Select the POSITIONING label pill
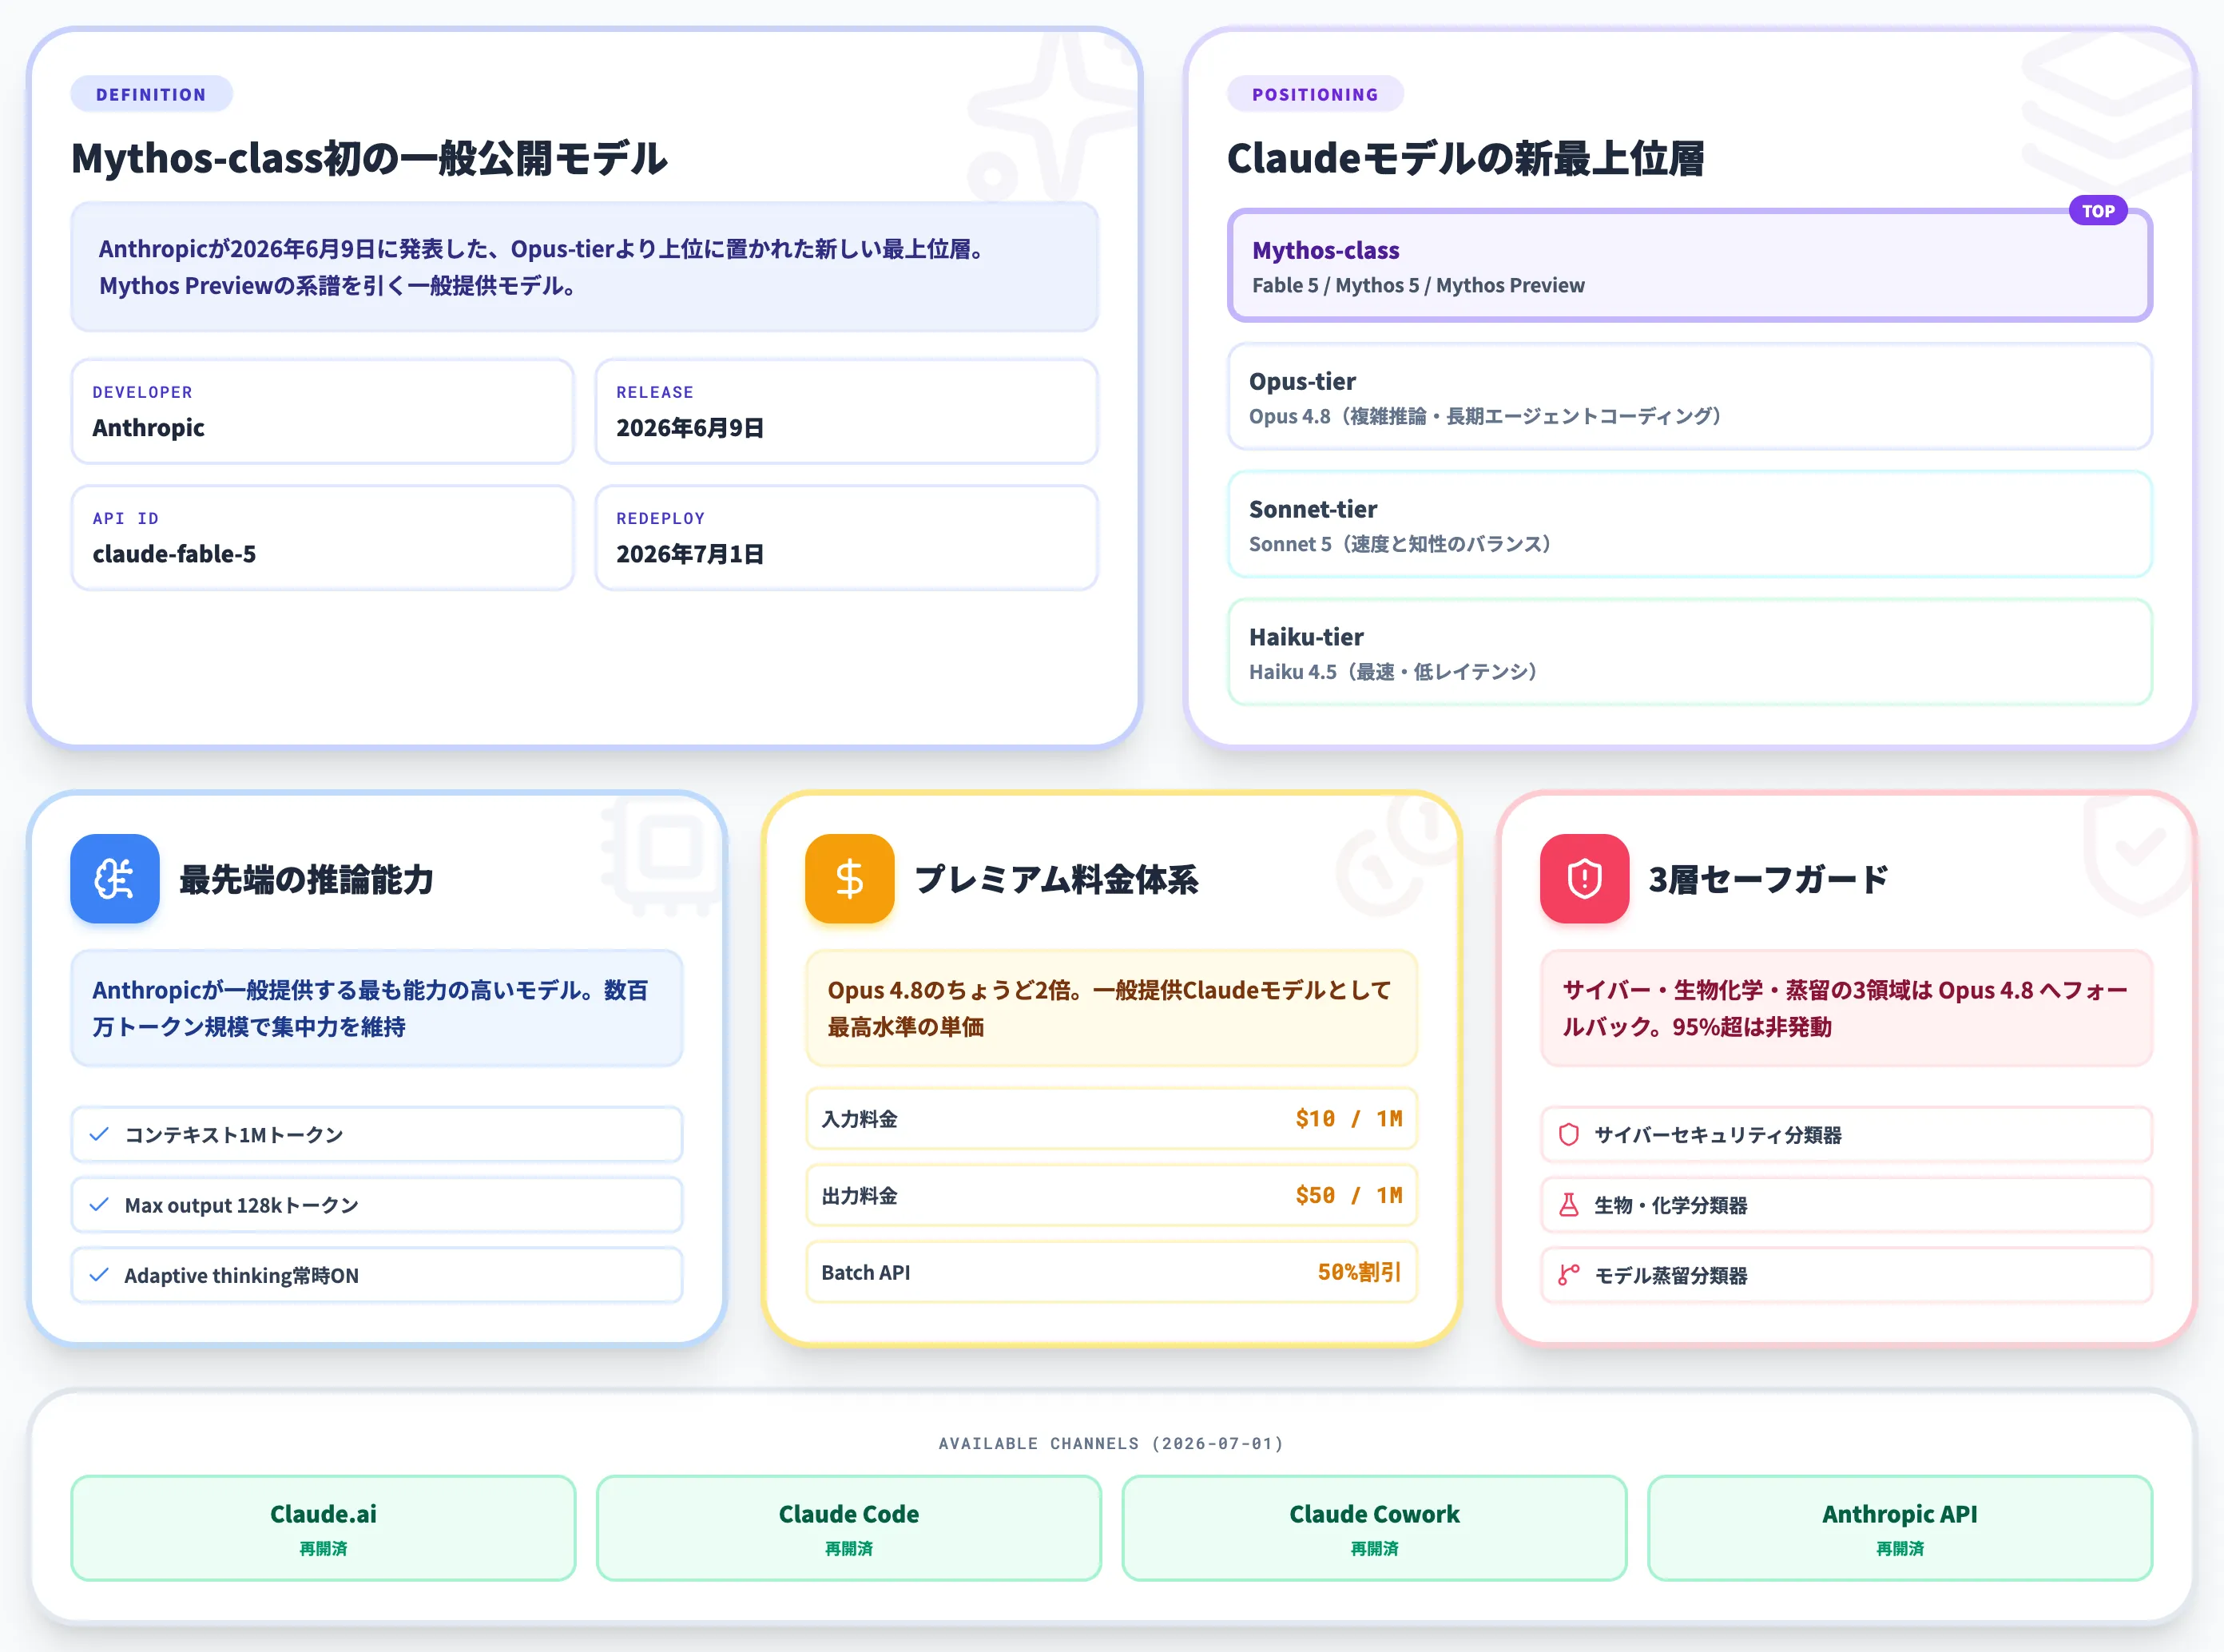This screenshot has height=1652, width=2224. (x=1314, y=94)
